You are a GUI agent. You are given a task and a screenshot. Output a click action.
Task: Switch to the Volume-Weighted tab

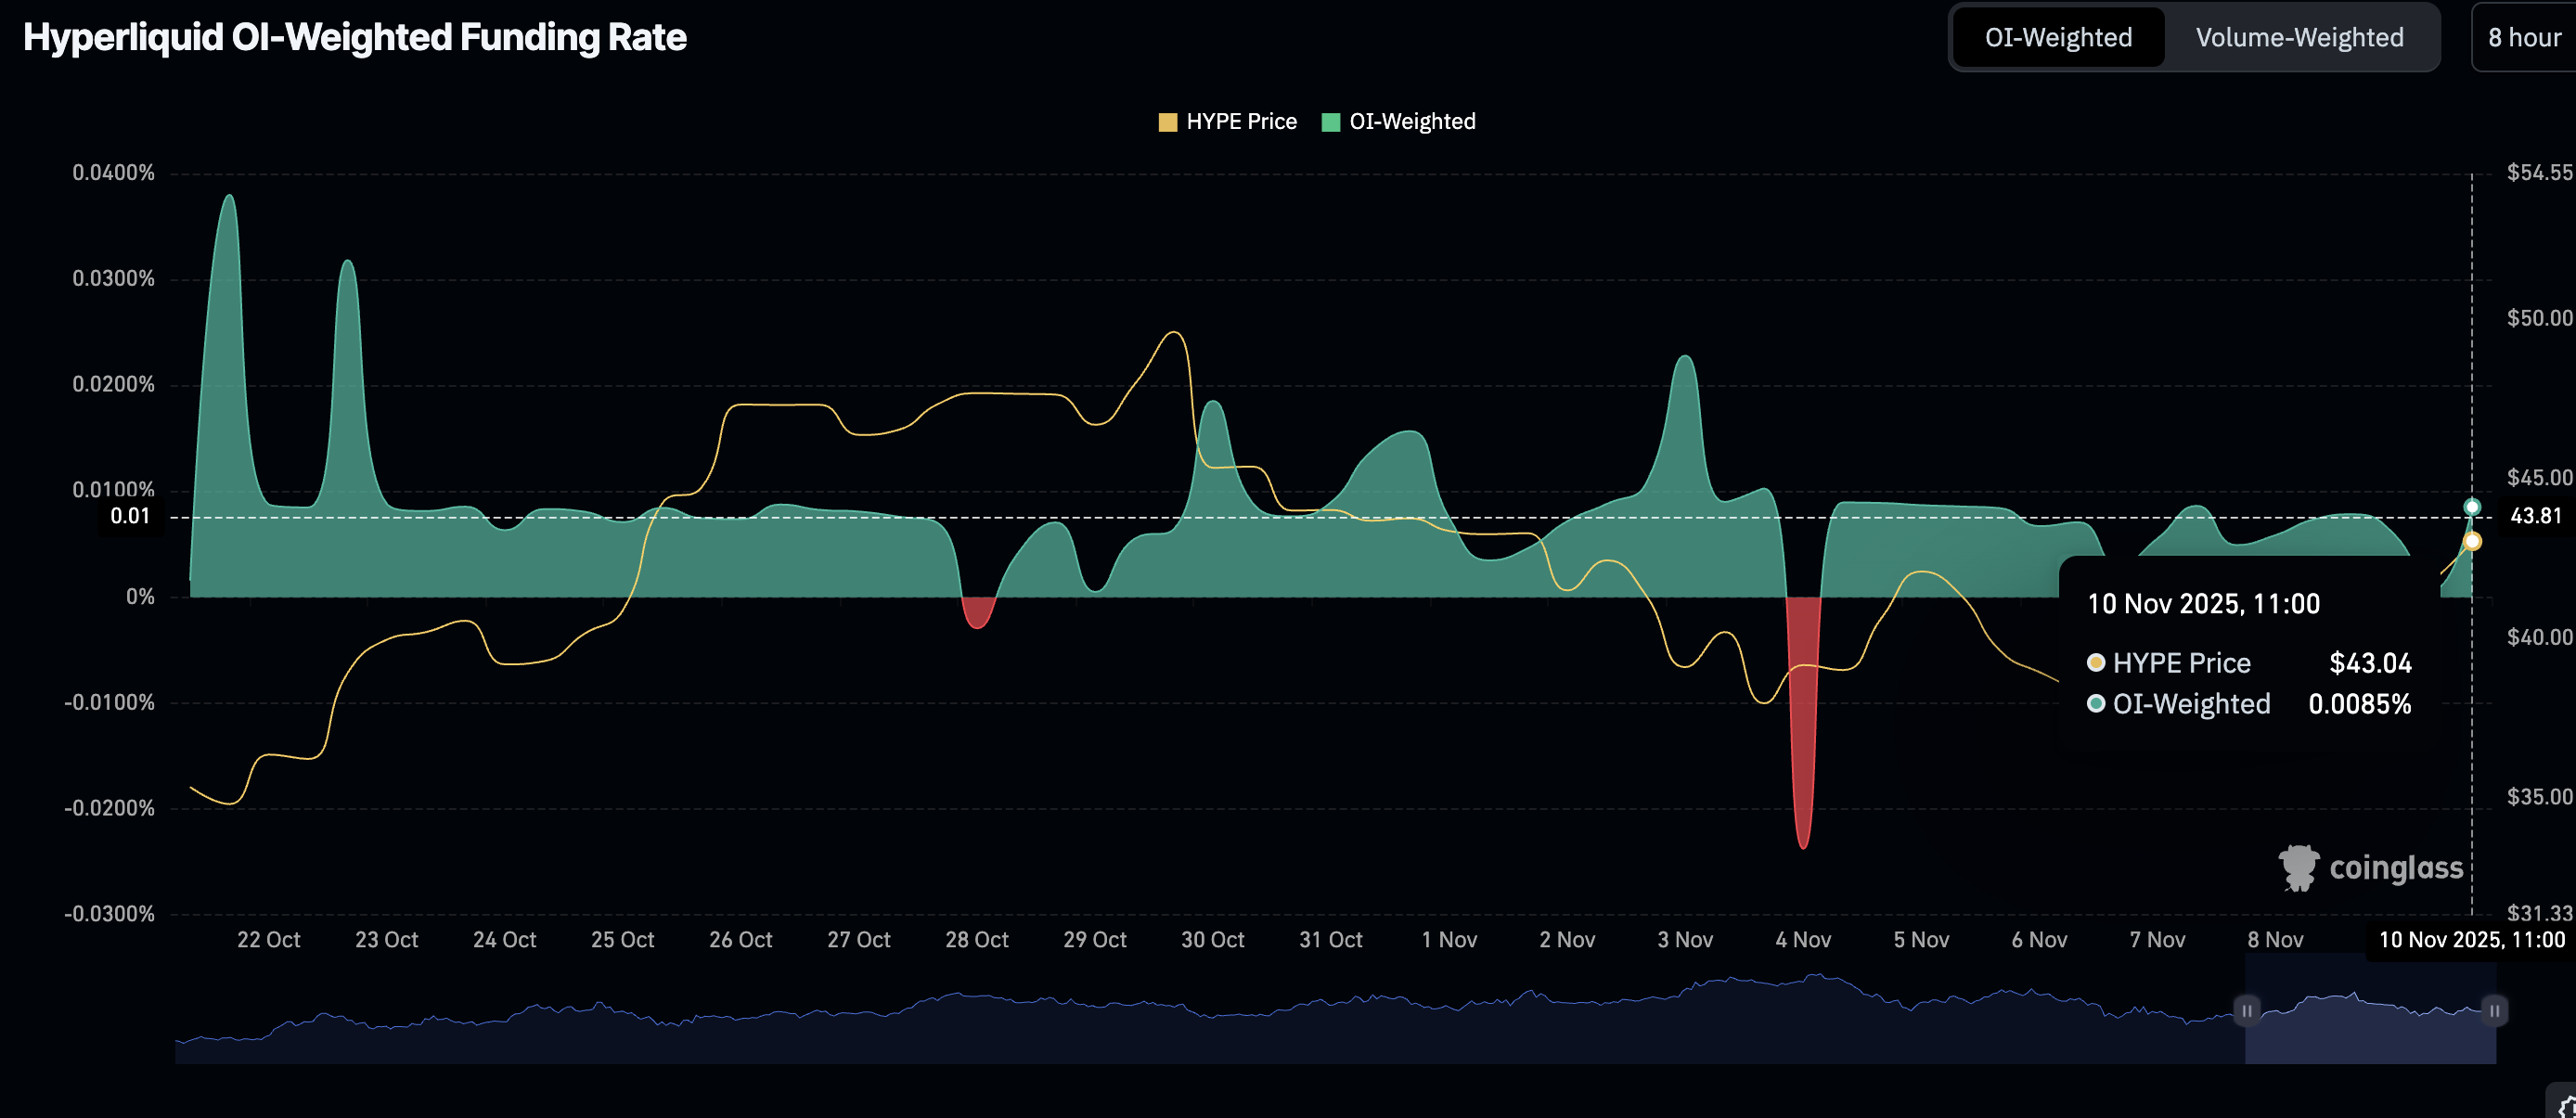click(x=2298, y=38)
